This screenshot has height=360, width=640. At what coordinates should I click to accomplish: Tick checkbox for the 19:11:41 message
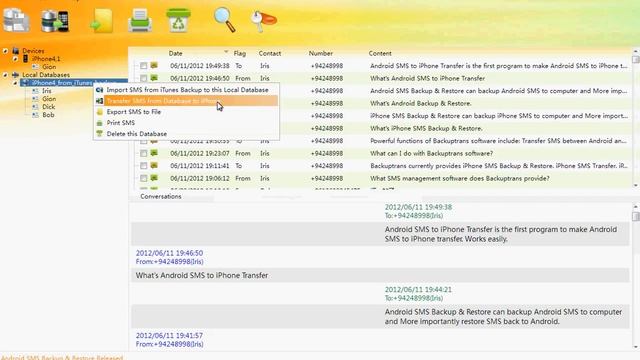144,166
